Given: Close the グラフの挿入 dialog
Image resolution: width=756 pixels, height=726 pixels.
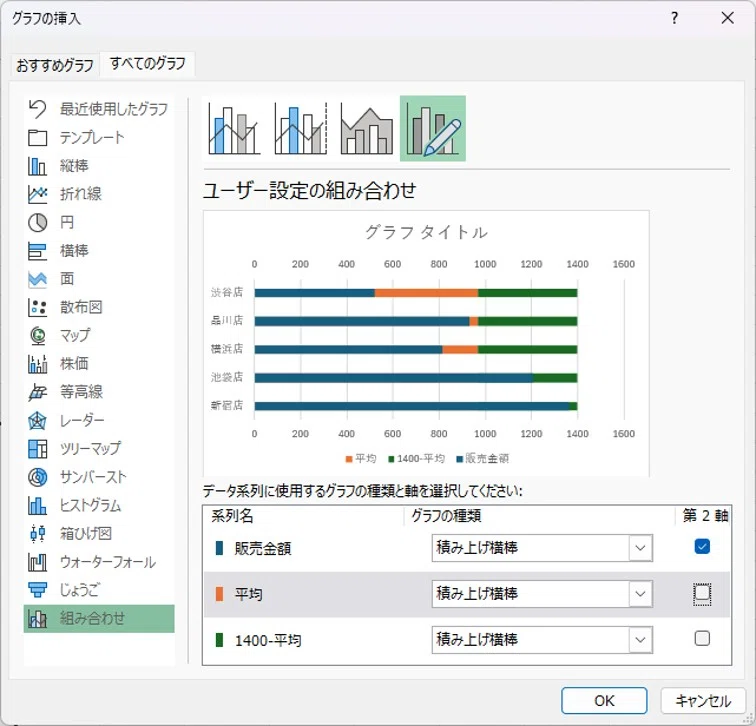Looking at the screenshot, I should (728, 18).
